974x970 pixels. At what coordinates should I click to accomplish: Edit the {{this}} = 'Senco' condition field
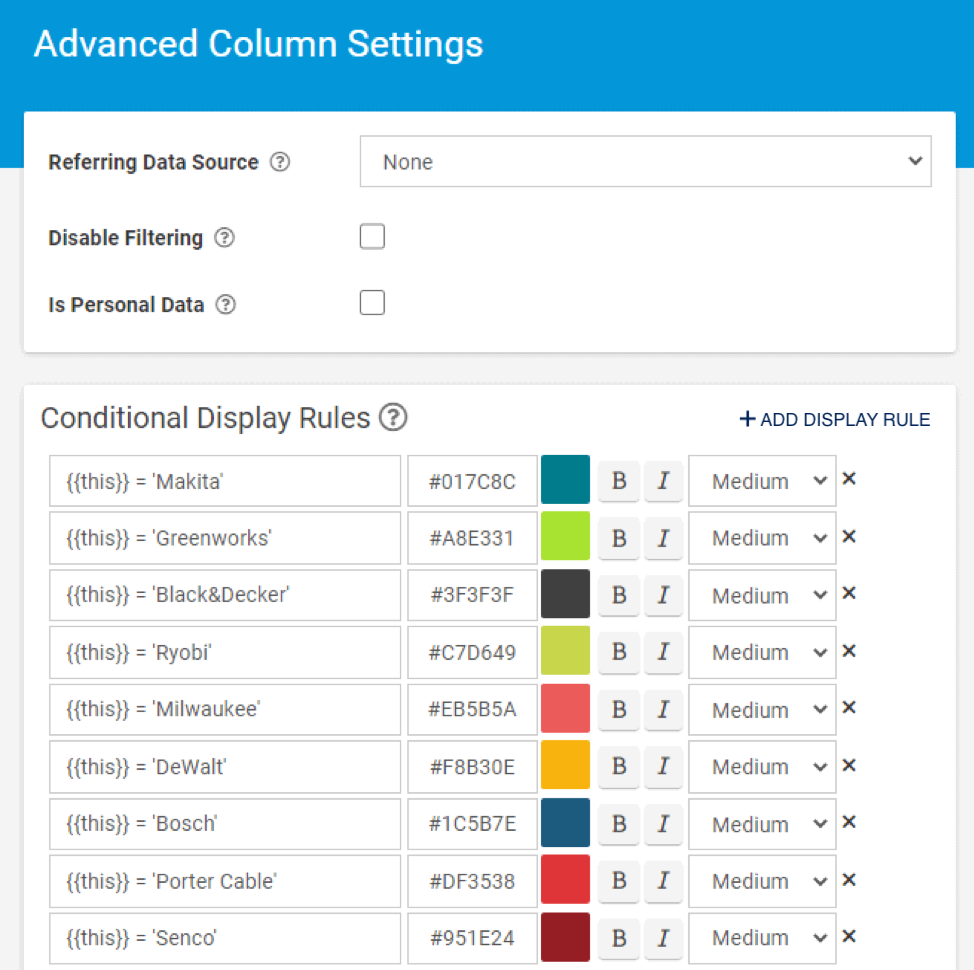click(x=225, y=938)
